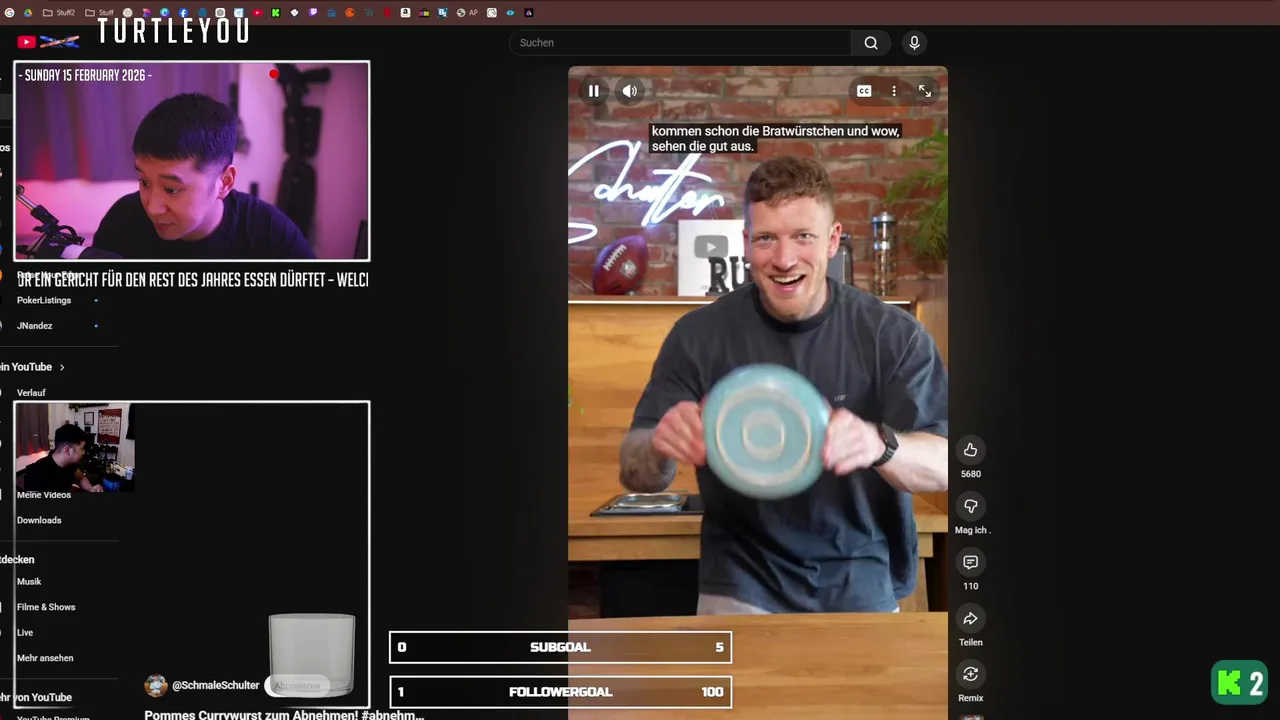This screenshot has height=720, width=1280.
Task: Share the Short via Teilen arrow icon
Action: pyautogui.click(x=970, y=618)
